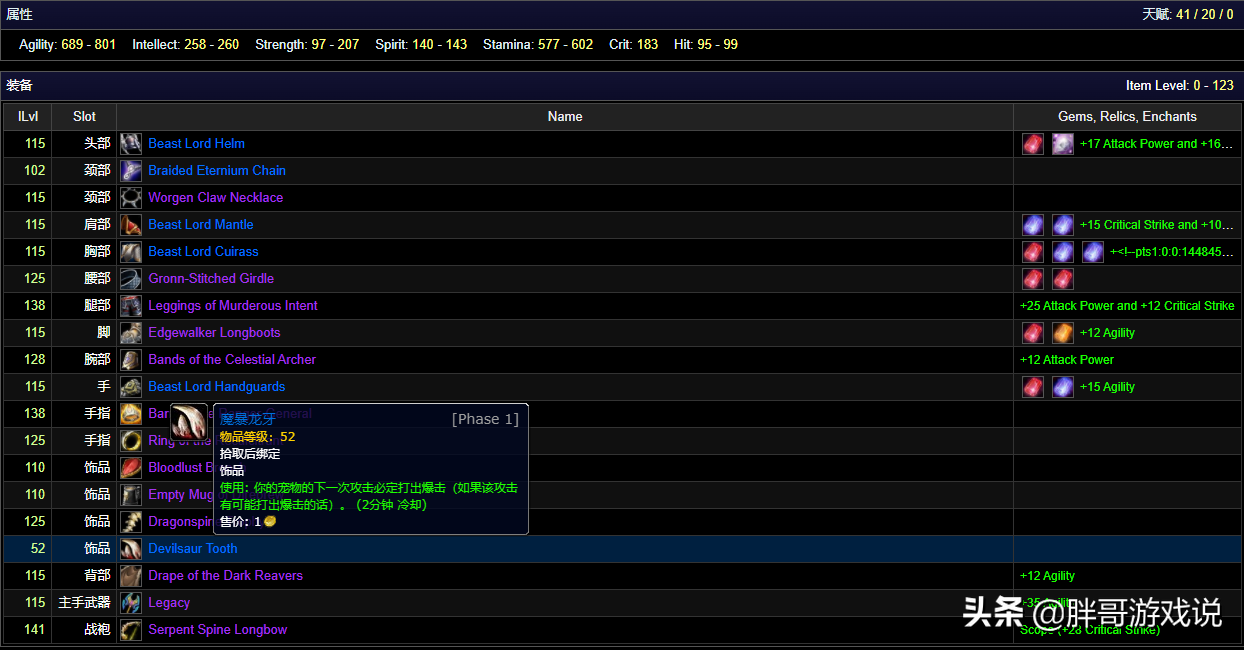The width and height of the screenshot is (1244, 650).
Task: Click the Dragonspine trinket icon
Action: point(131,522)
